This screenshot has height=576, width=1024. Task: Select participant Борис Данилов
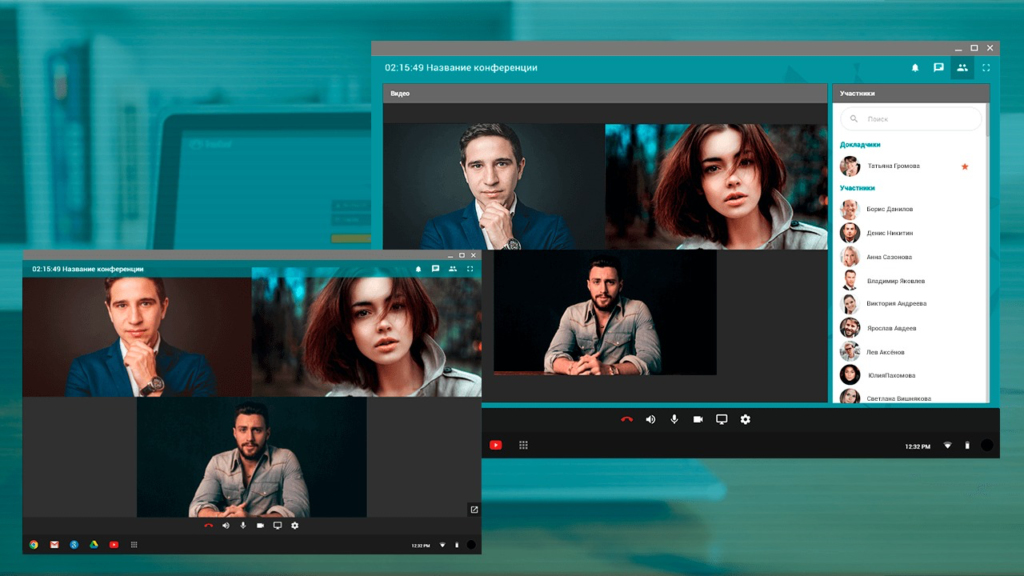click(889, 209)
